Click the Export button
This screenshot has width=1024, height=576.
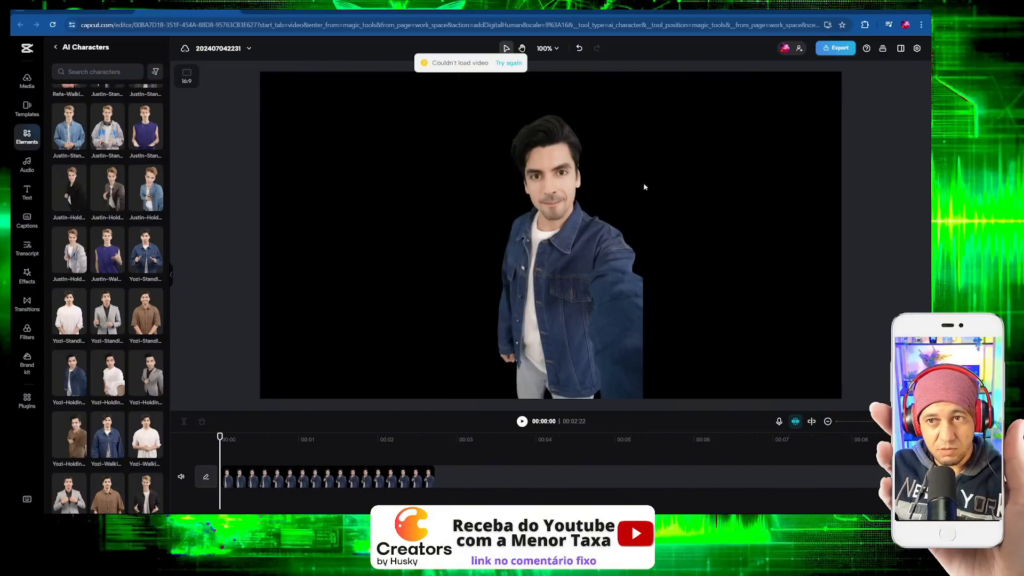click(x=835, y=48)
